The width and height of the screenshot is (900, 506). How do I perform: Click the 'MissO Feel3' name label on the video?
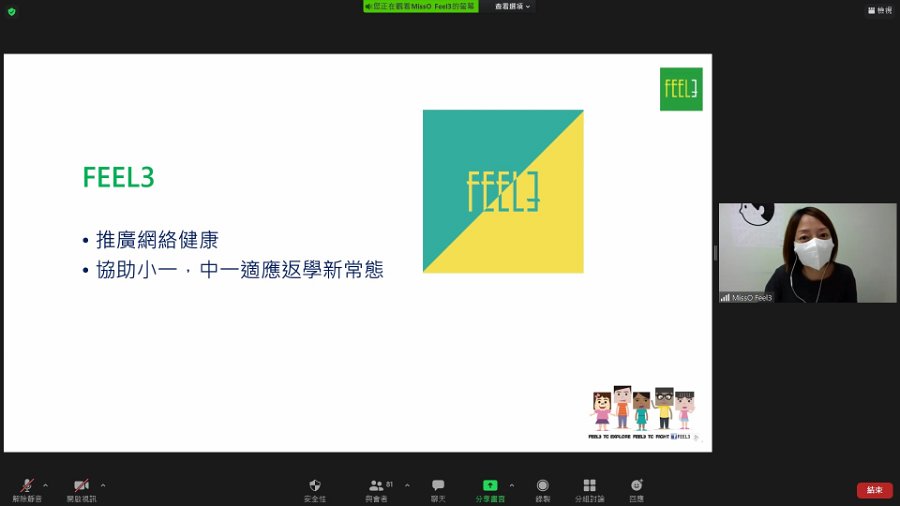pyautogui.click(x=752, y=298)
